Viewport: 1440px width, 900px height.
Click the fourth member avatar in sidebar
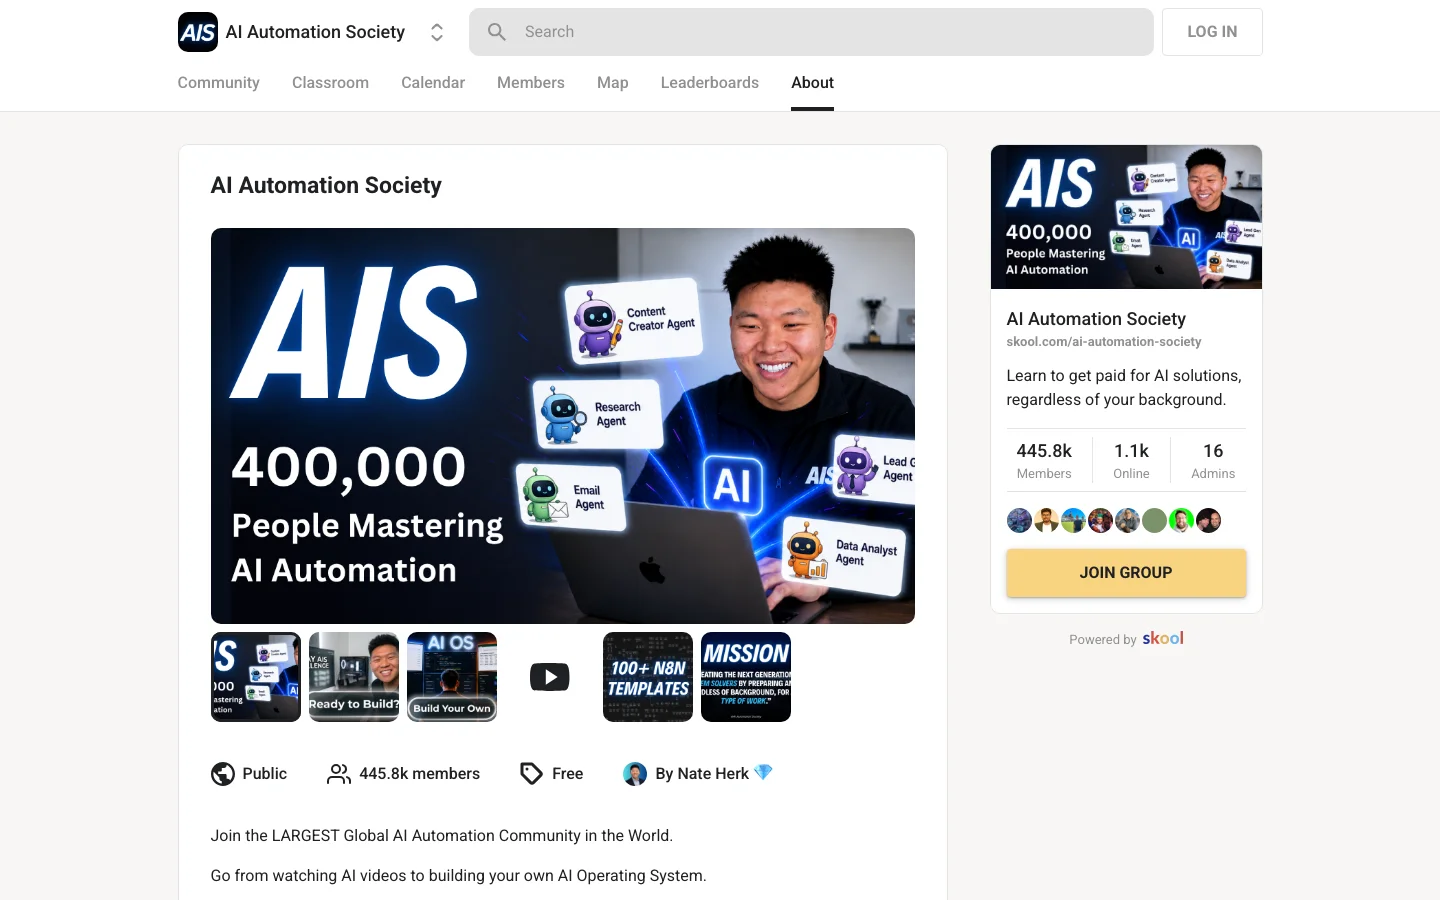(1100, 521)
